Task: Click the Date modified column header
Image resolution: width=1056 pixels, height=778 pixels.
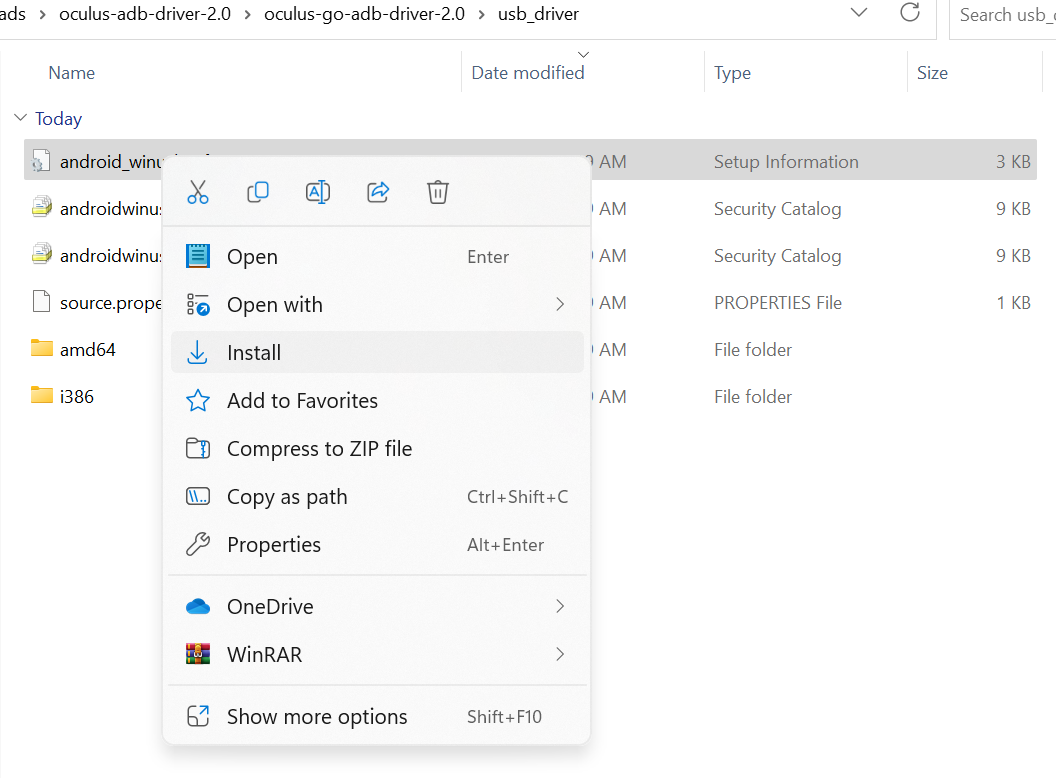Action: (x=528, y=73)
